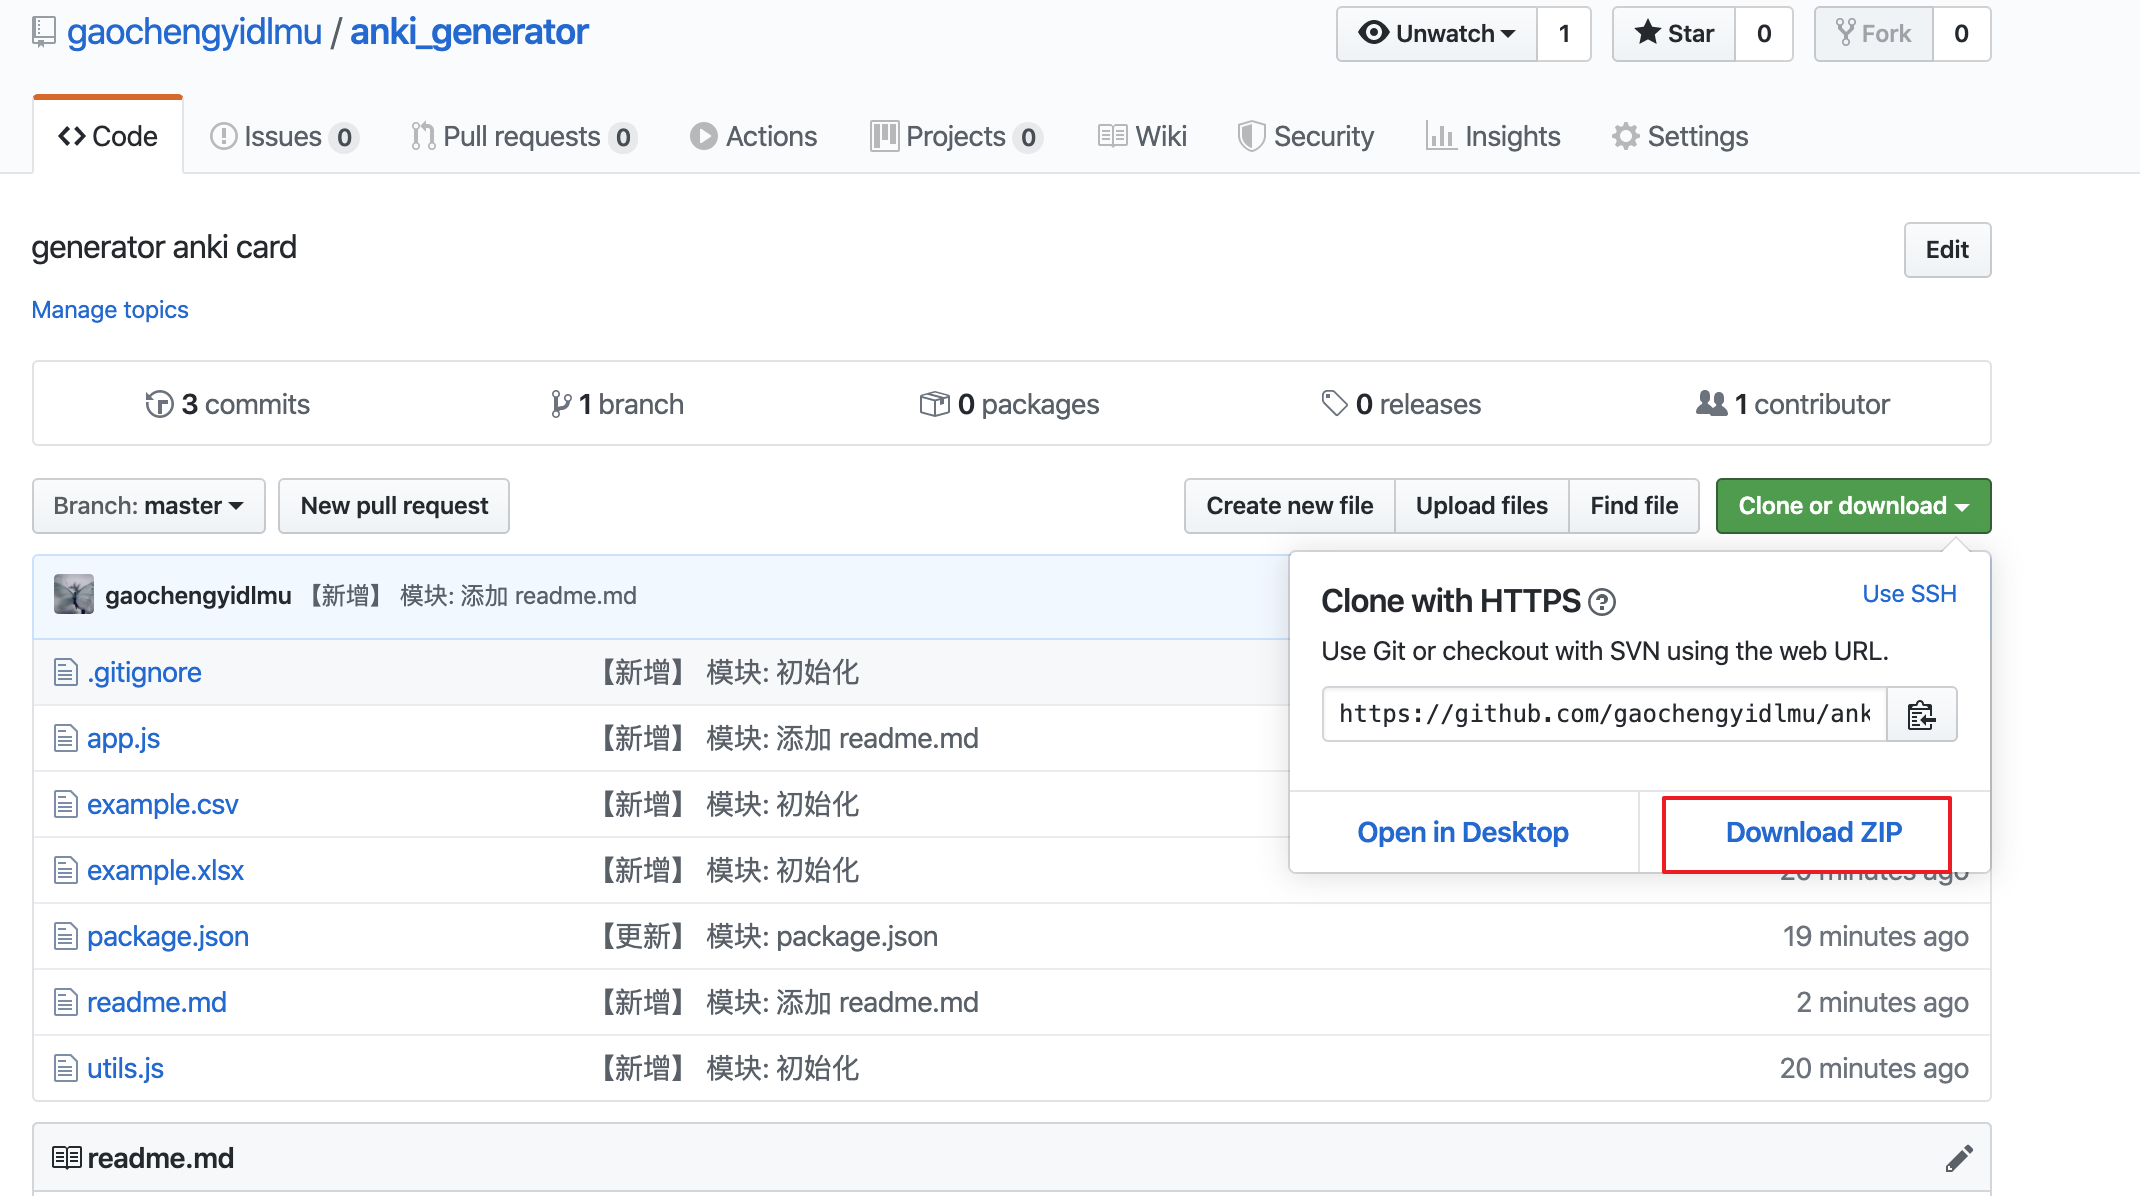
Task: Click the HTTPS help question mark icon
Action: pos(1602,602)
